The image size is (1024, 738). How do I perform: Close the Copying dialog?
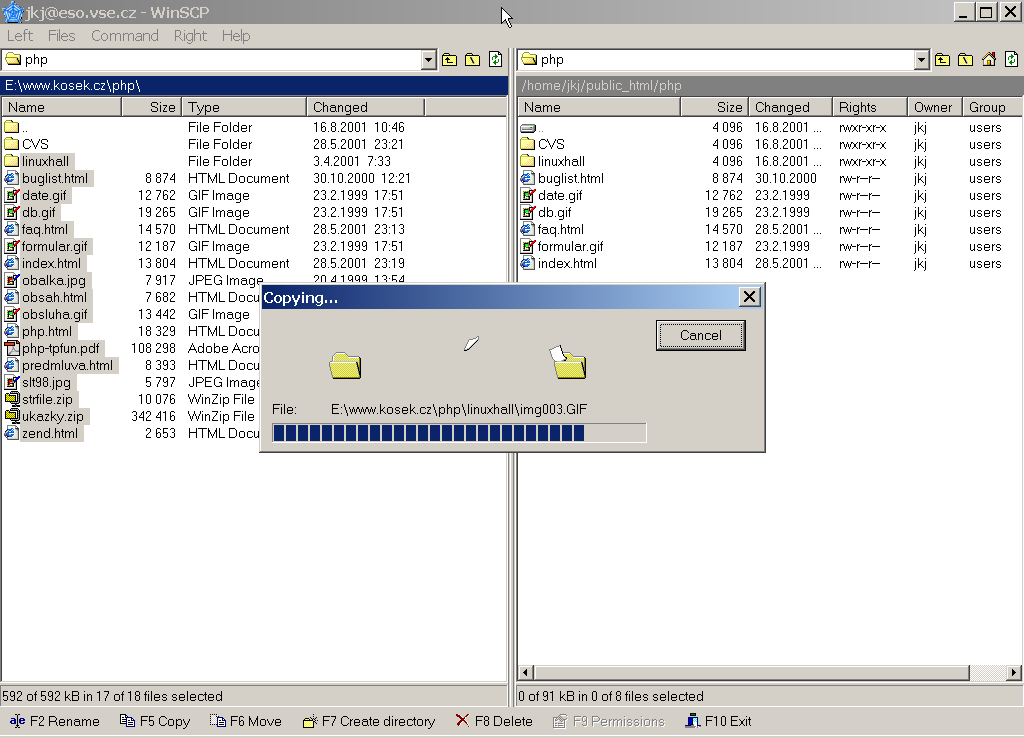[750, 297]
